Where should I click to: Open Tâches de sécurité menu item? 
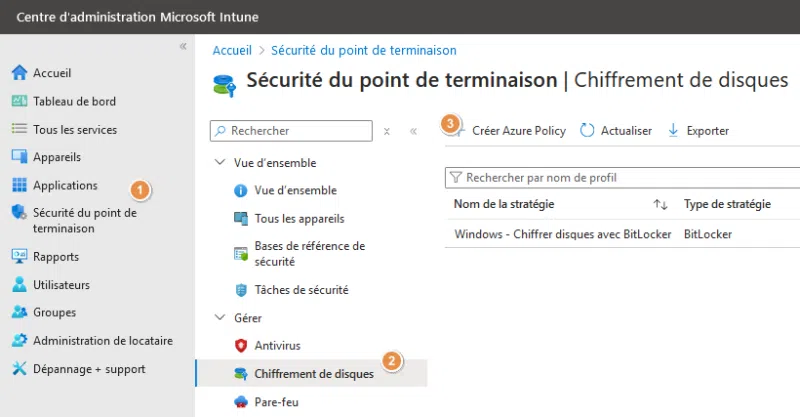pos(301,290)
